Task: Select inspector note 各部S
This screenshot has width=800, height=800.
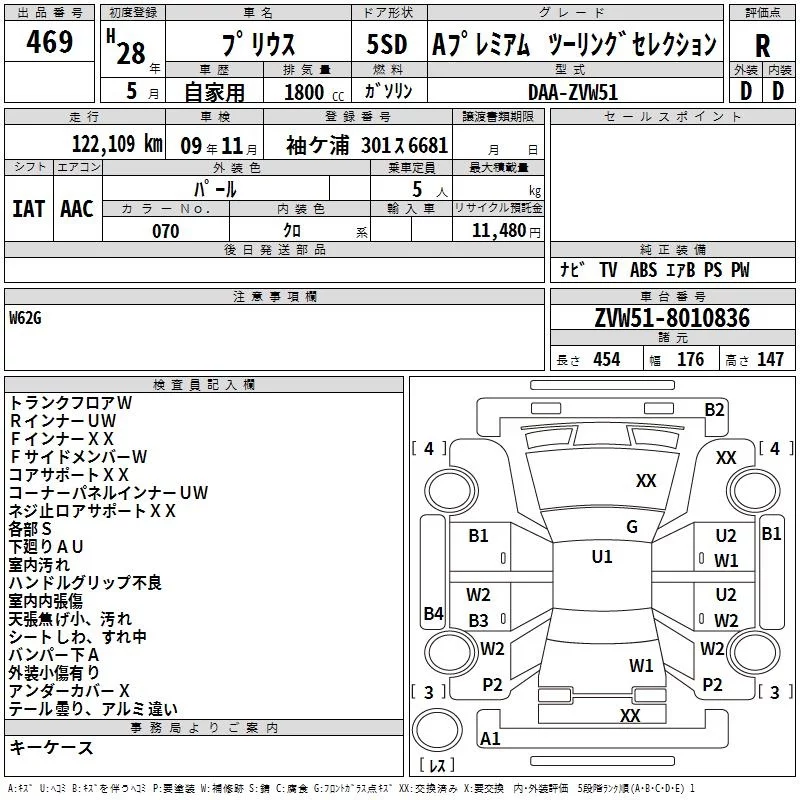Action: click(x=30, y=529)
